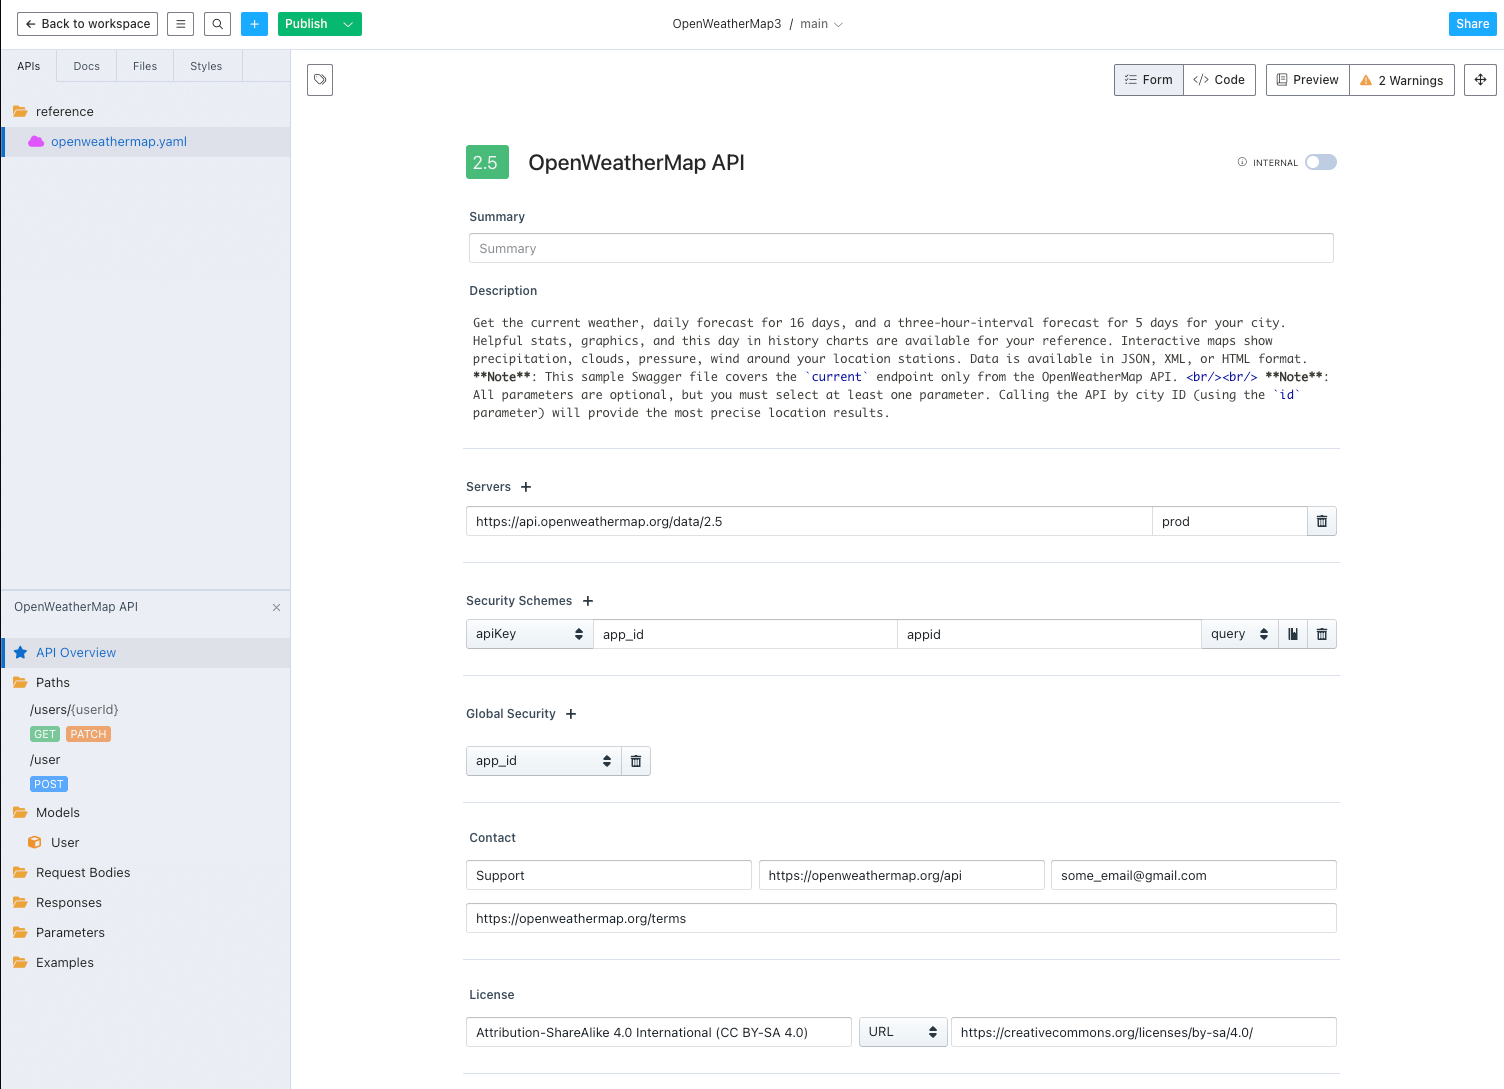Switch to Code view
This screenshot has height=1089, width=1504.
pyautogui.click(x=1219, y=80)
